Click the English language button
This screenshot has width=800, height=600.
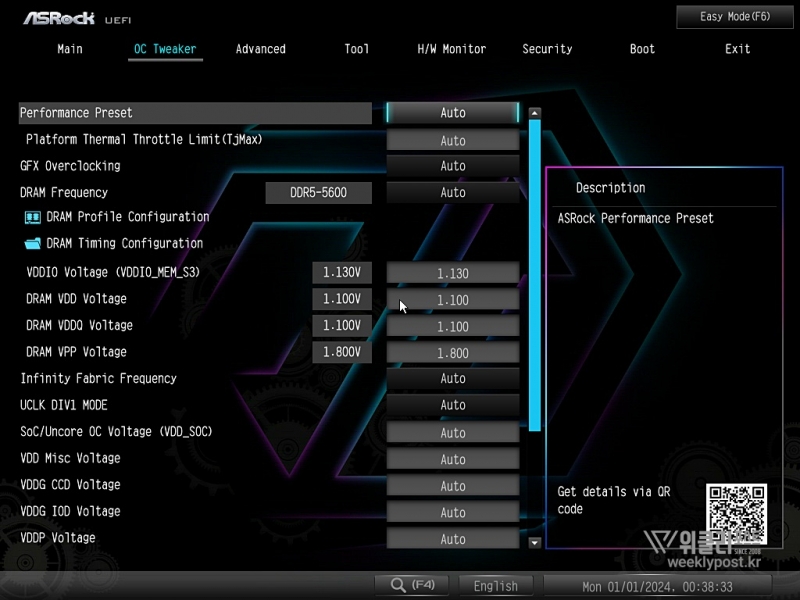click(496, 586)
